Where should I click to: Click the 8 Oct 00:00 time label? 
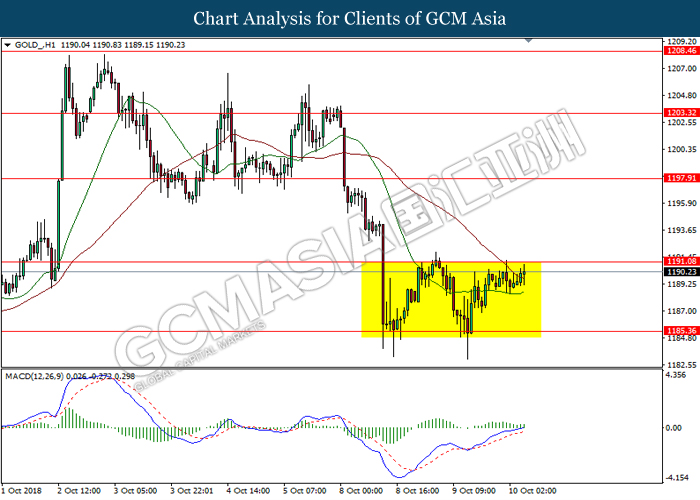(x=361, y=491)
